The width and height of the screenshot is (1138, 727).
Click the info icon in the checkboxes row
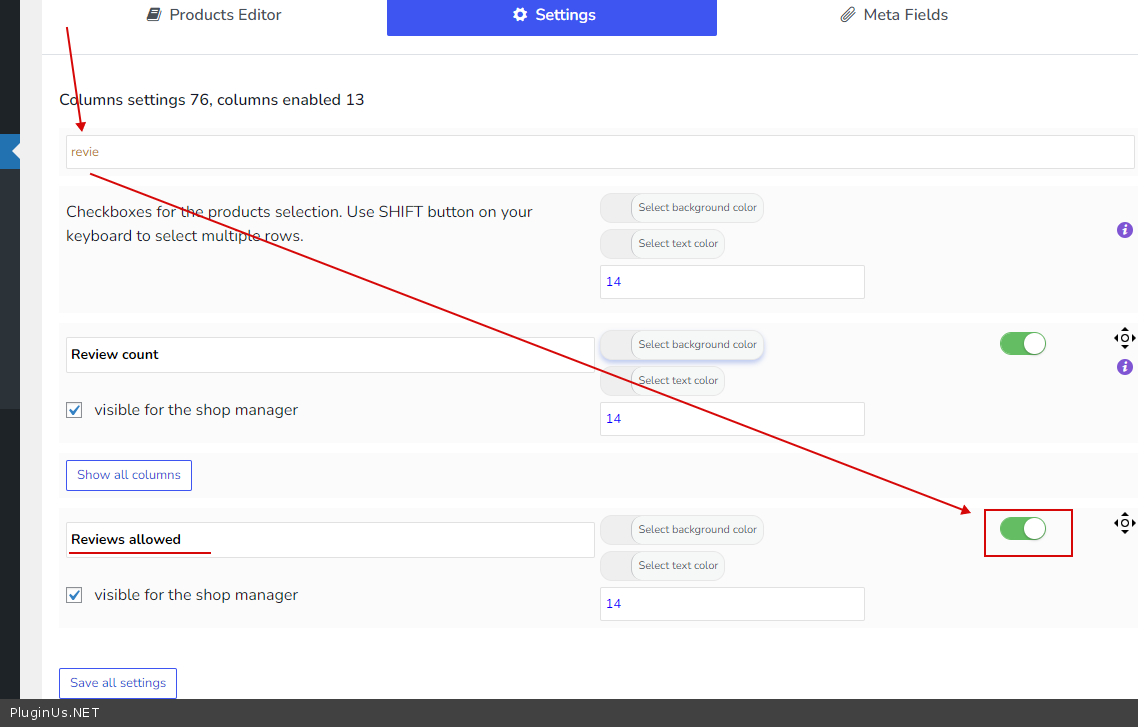pyautogui.click(x=1124, y=230)
